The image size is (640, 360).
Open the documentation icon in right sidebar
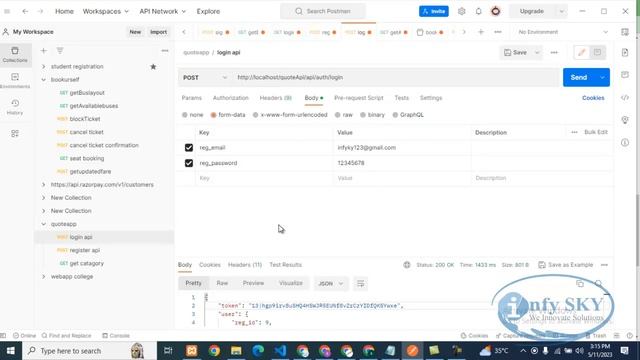pyautogui.click(x=625, y=52)
